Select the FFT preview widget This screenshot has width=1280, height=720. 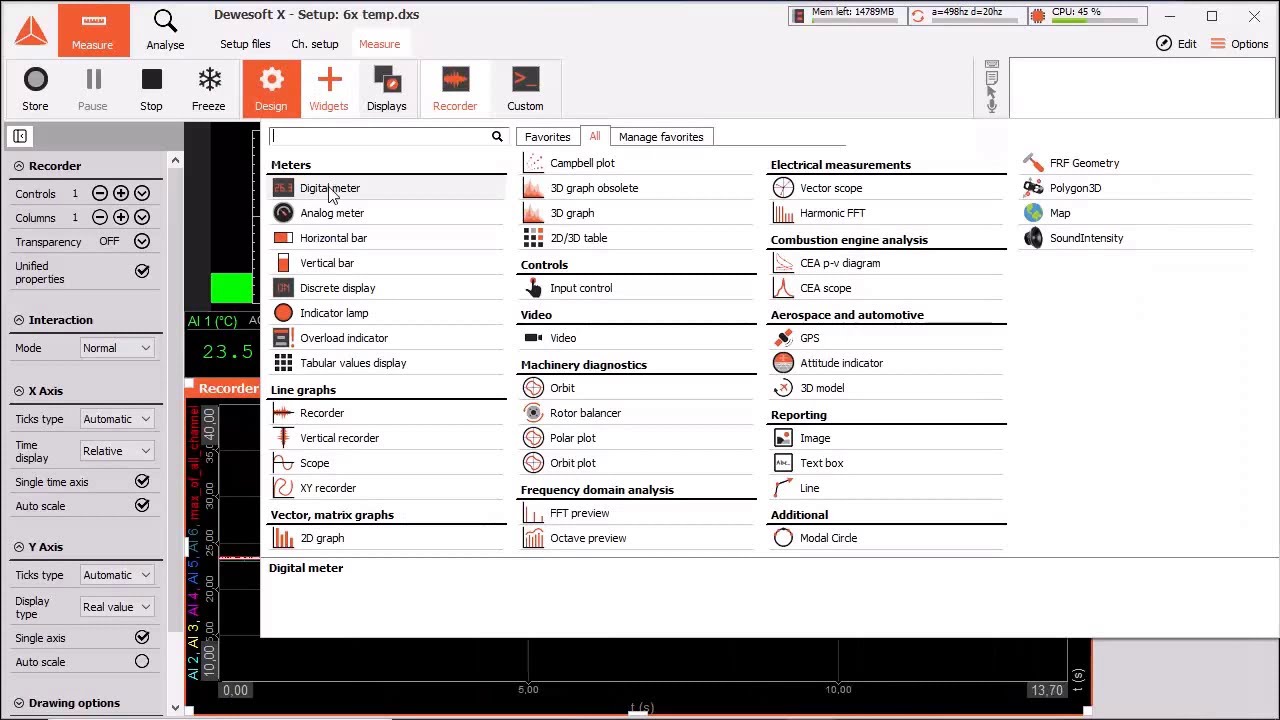pyautogui.click(x=637, y=513)
